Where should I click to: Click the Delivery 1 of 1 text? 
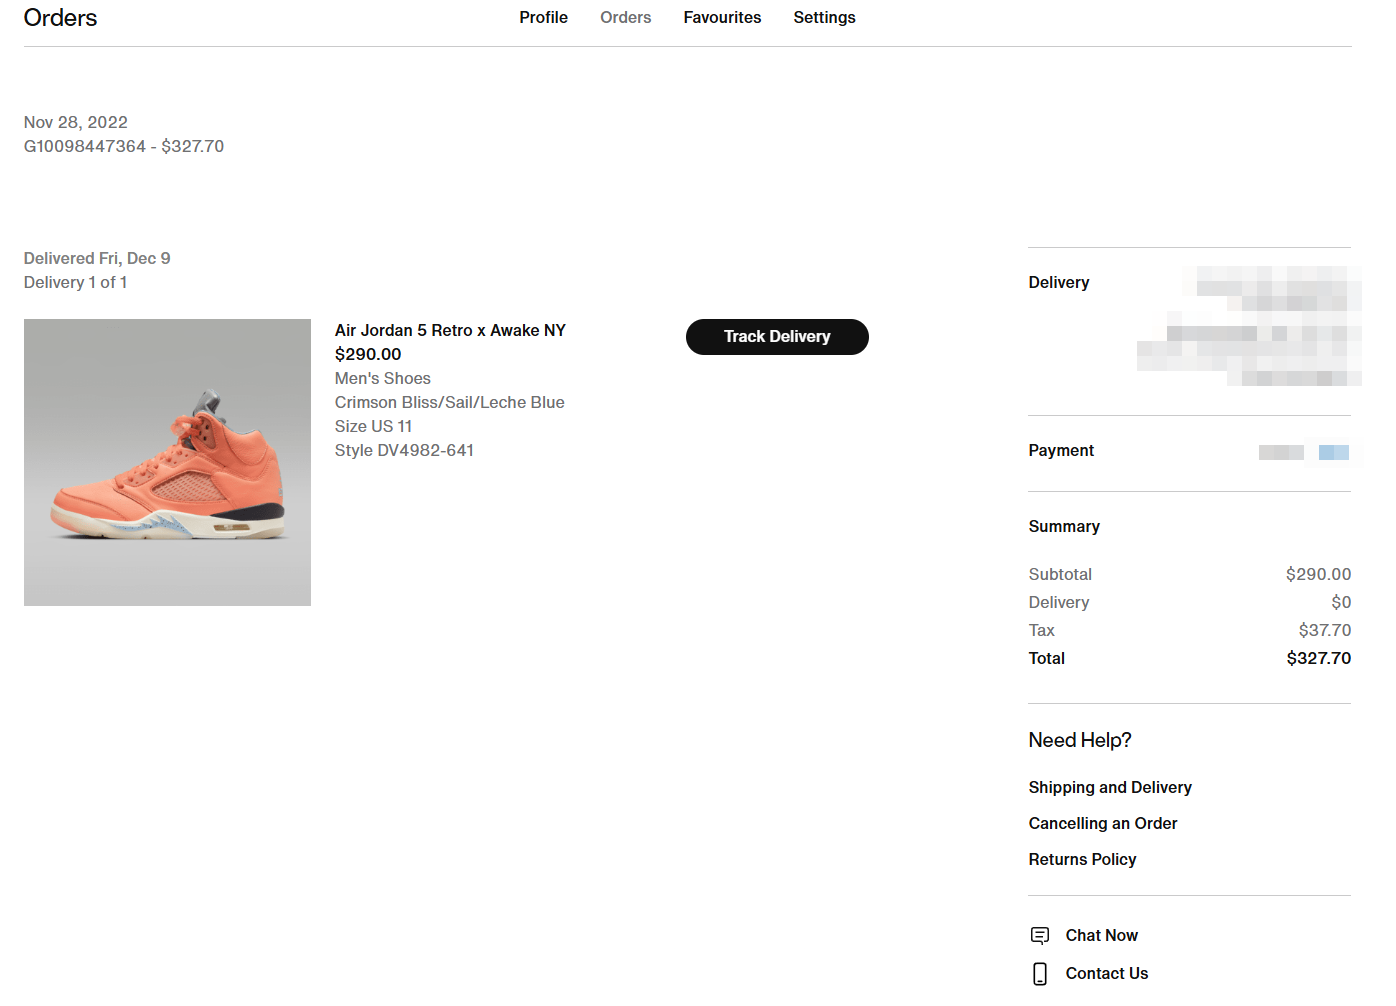75,282
